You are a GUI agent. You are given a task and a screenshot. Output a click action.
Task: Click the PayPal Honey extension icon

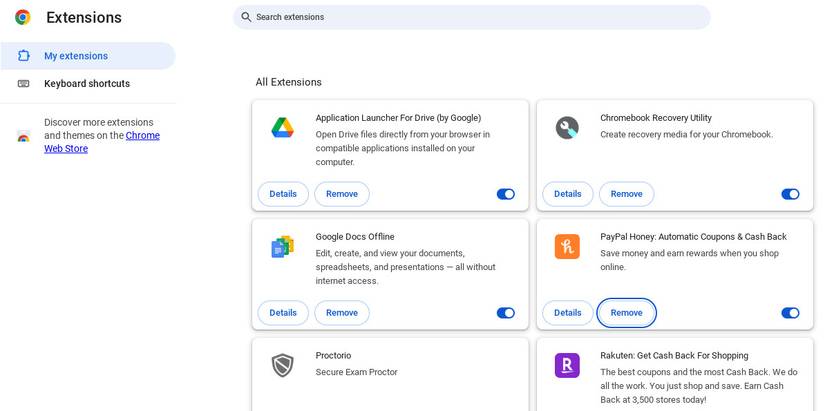pos(567,247)
